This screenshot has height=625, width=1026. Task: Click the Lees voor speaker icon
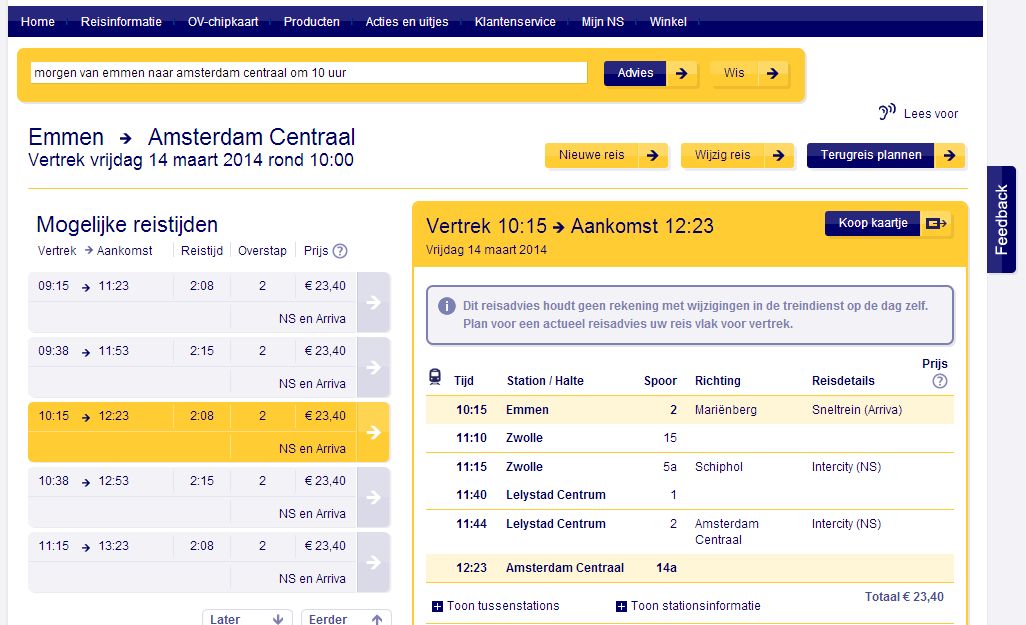(x=887, y=113)
